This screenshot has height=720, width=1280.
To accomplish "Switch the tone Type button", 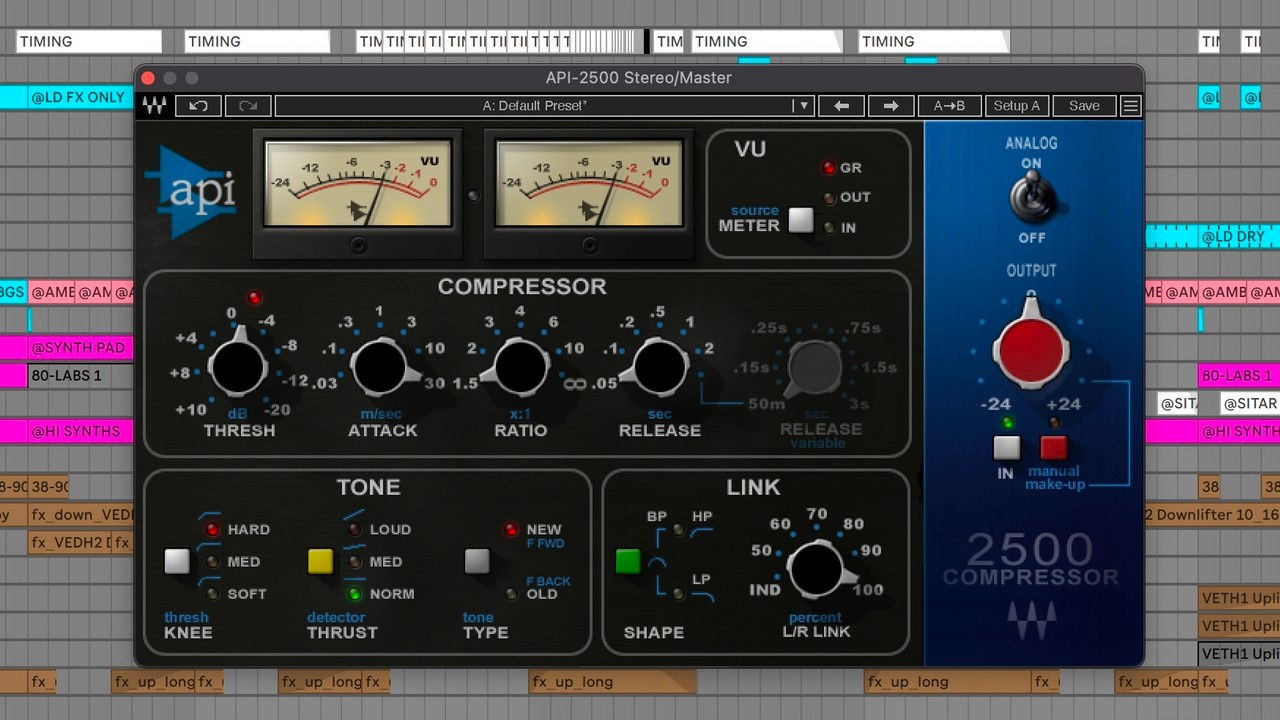I will (x=477, y=561).
